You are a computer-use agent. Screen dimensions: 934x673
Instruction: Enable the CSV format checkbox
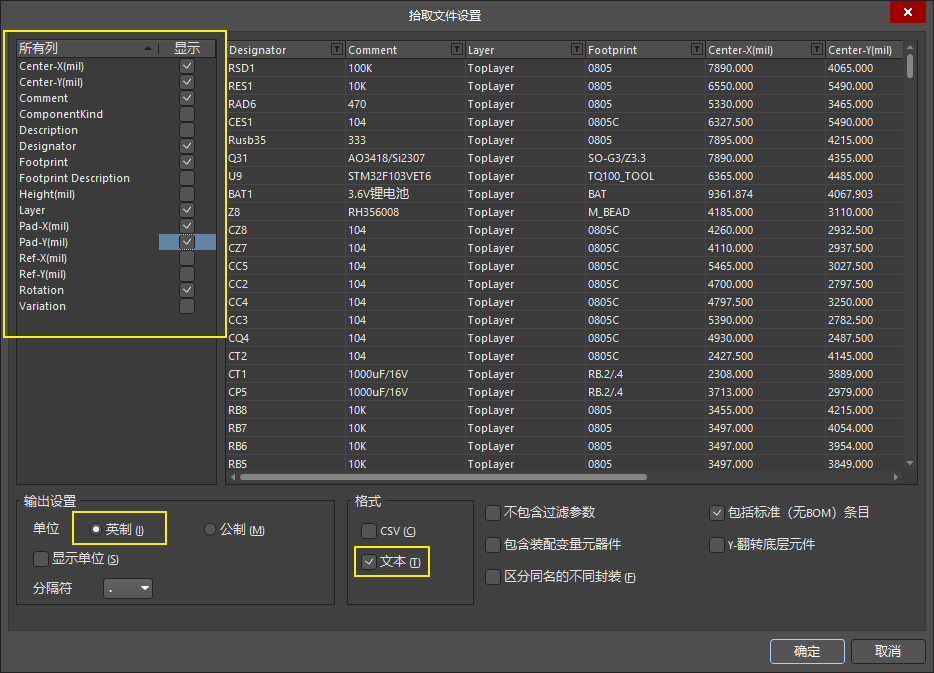point(369,531)
